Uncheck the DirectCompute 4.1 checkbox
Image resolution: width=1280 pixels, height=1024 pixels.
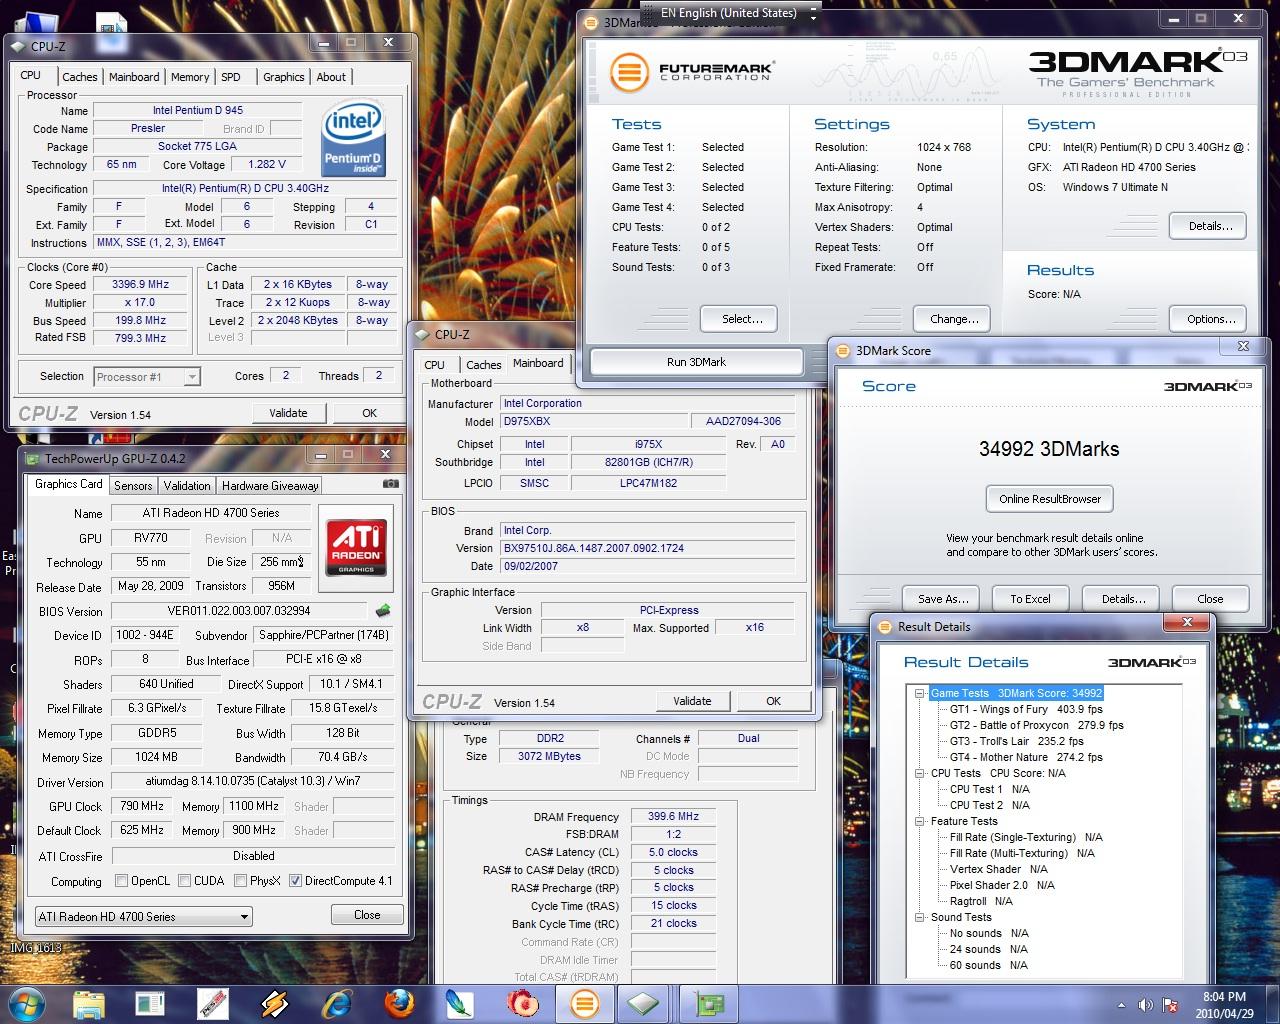pos(295,881)
